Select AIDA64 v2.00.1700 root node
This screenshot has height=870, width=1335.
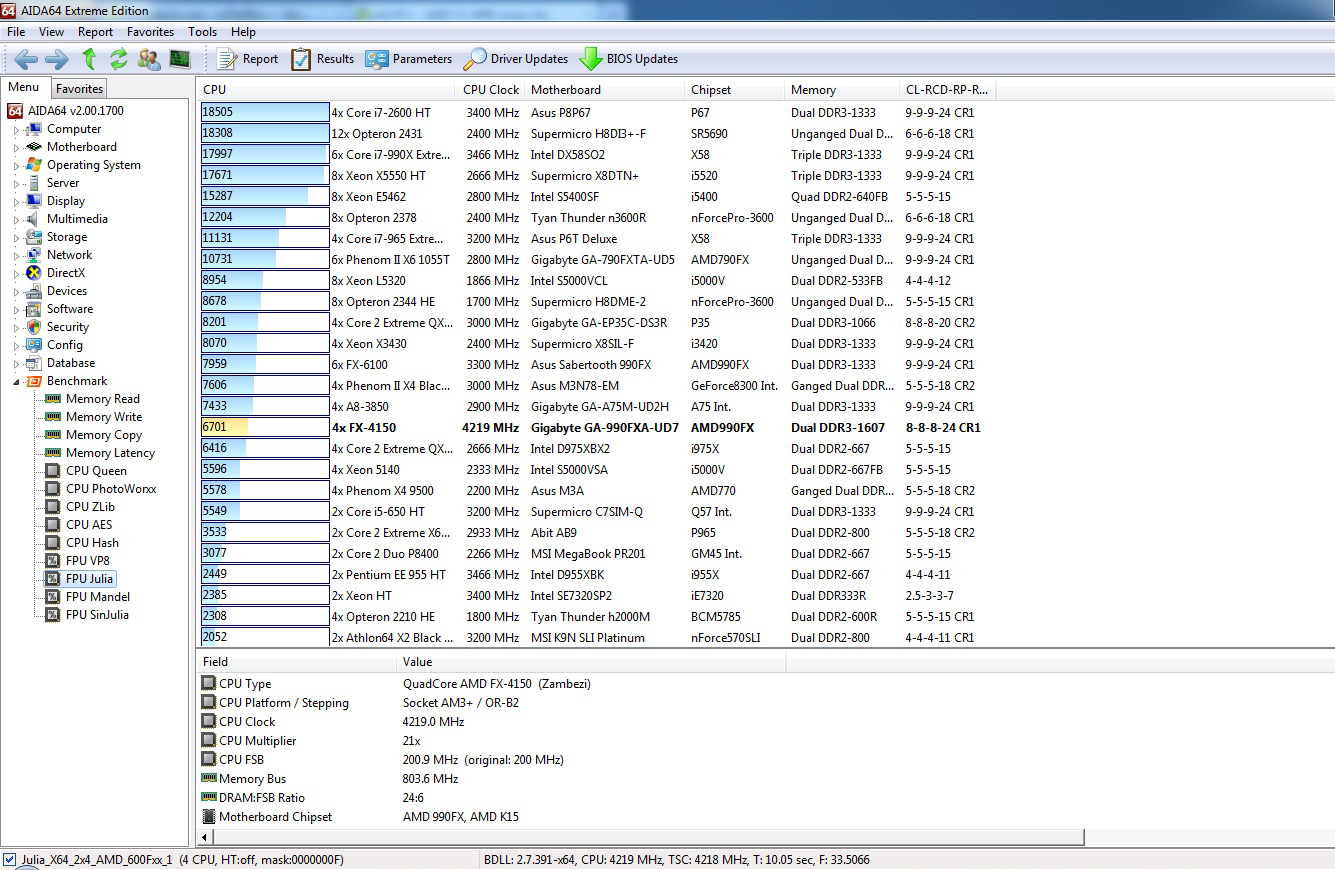click(76, 111)
